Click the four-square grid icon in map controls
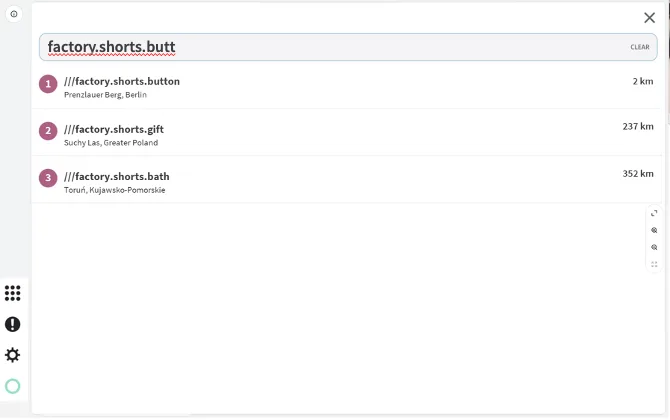This screenshot has width=670, height=420. click(654, 264)
